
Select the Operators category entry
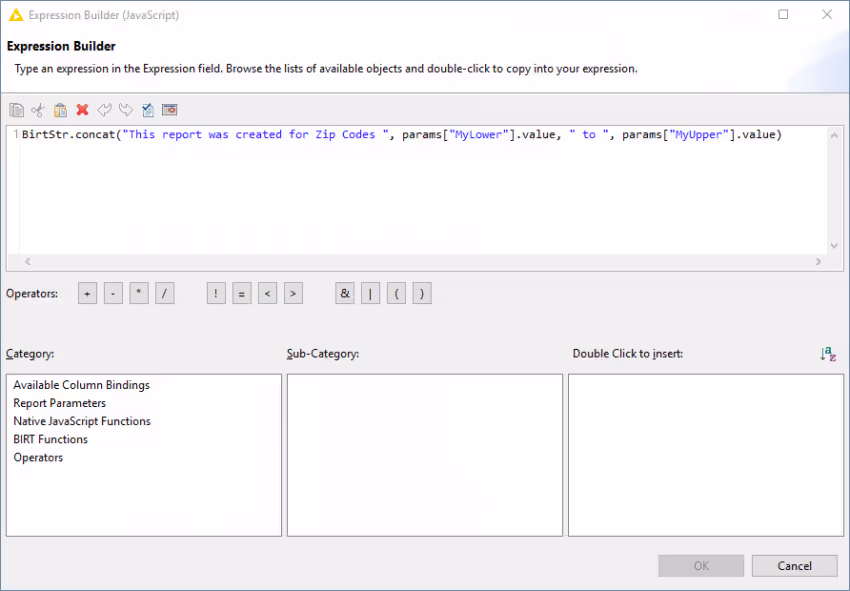pos(38,457)
